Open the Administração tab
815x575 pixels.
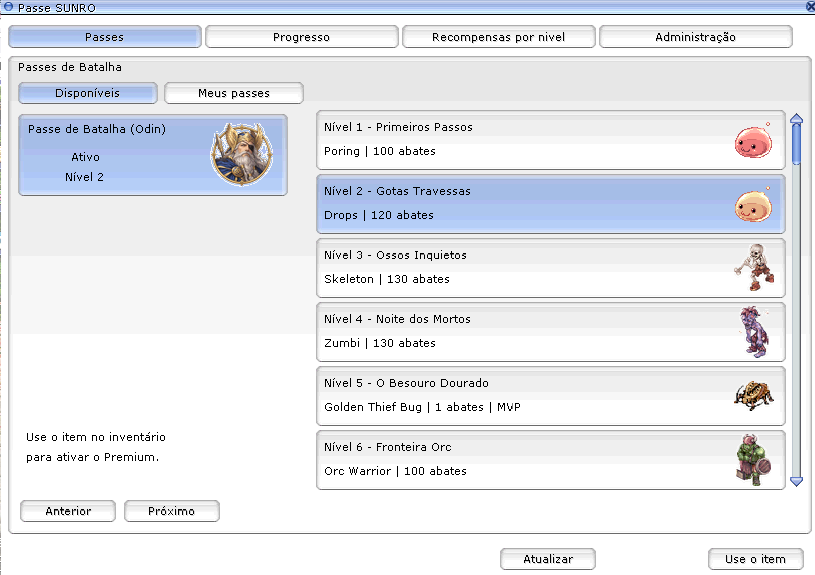click(695, 37)
